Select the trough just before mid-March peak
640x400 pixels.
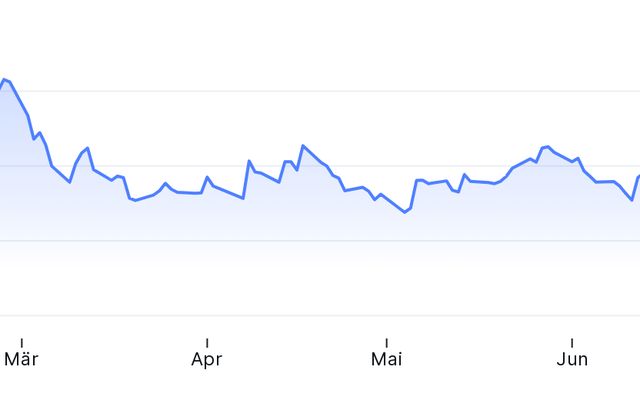coord(70,182)
